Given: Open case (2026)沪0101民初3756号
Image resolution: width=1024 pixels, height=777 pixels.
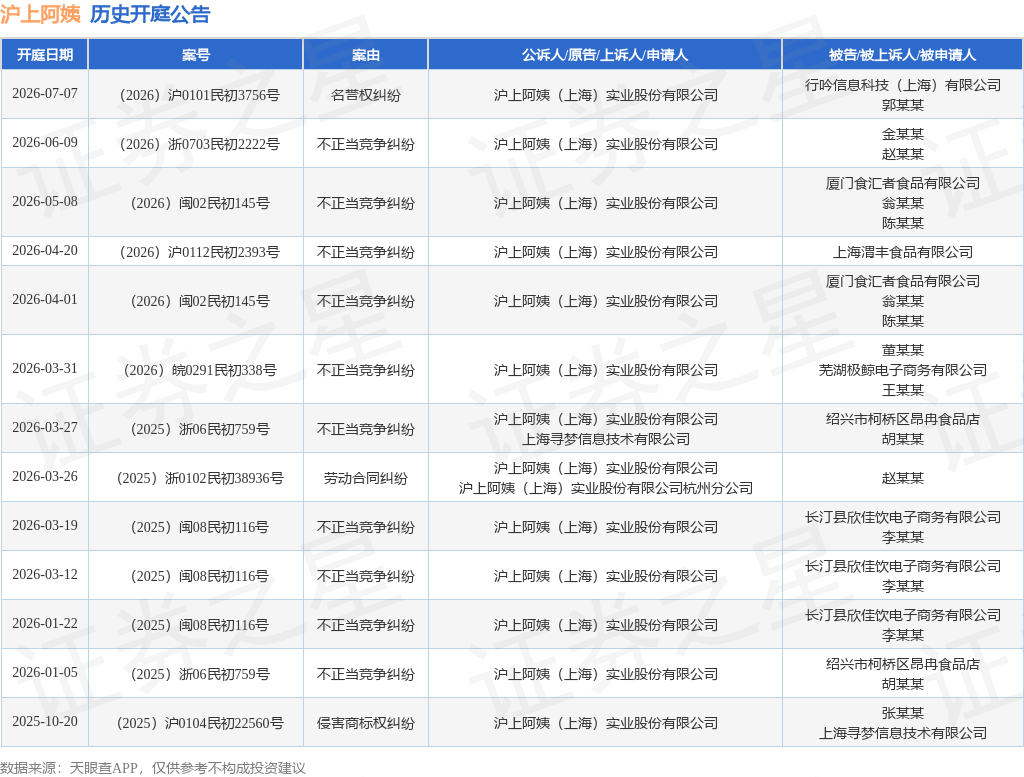Looking at the screenshot, I should (200, 95).
